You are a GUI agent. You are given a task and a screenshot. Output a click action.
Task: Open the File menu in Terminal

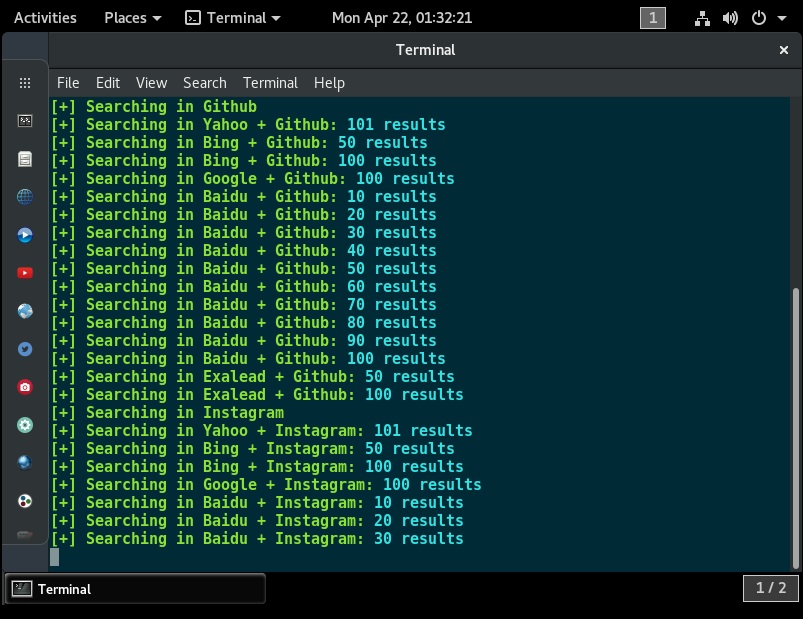pyautogui.click(x=67, y=83)
